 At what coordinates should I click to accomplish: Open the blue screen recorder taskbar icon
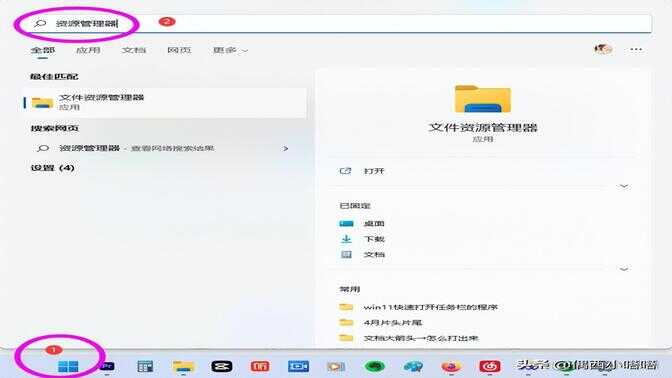[x=298, y=366]
